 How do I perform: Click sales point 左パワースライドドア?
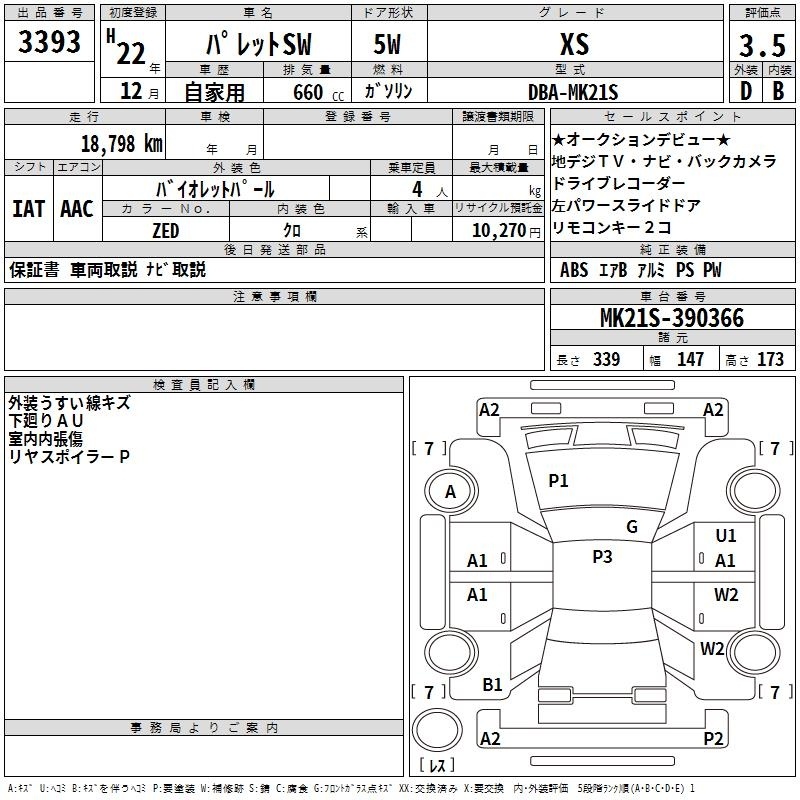coord(626,205)
